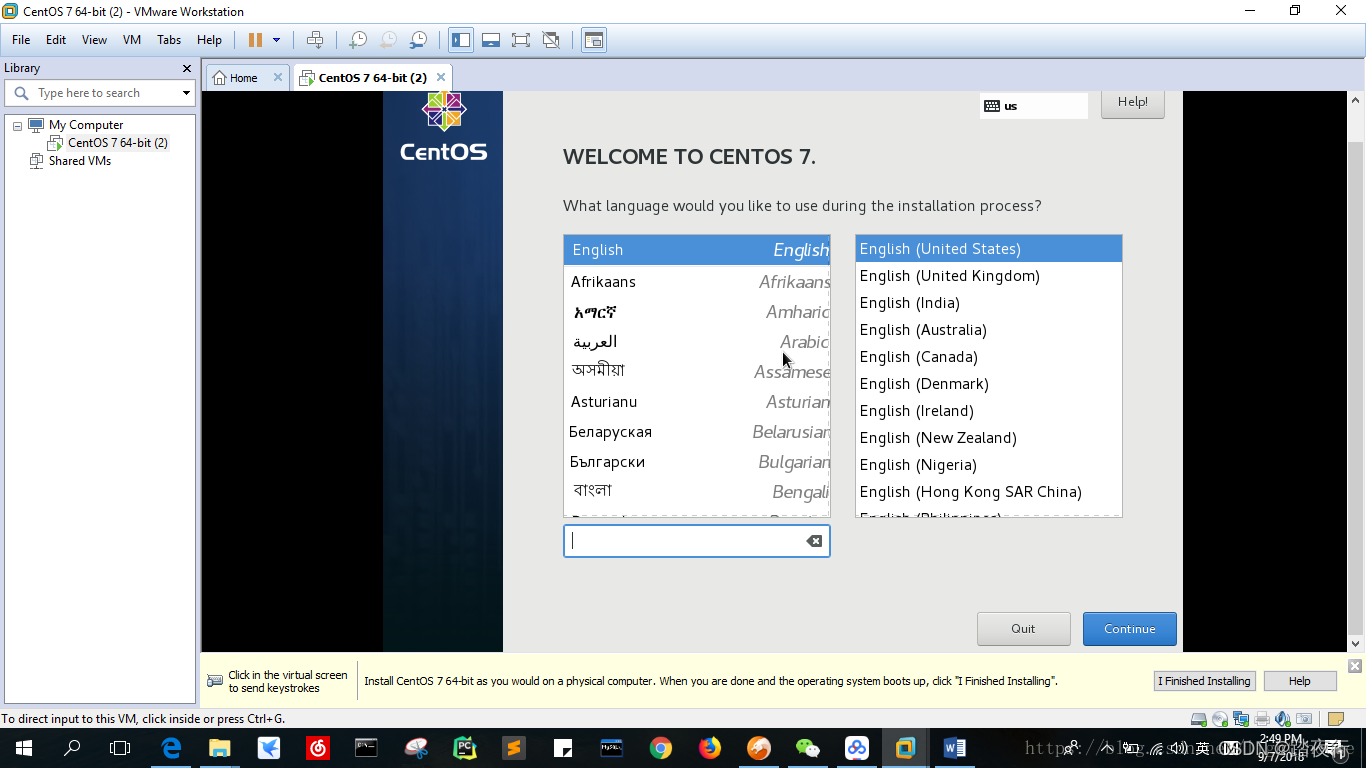
Task: Click I Finished Installing button
Action: pyautogui.click(x=1204, y=681)
